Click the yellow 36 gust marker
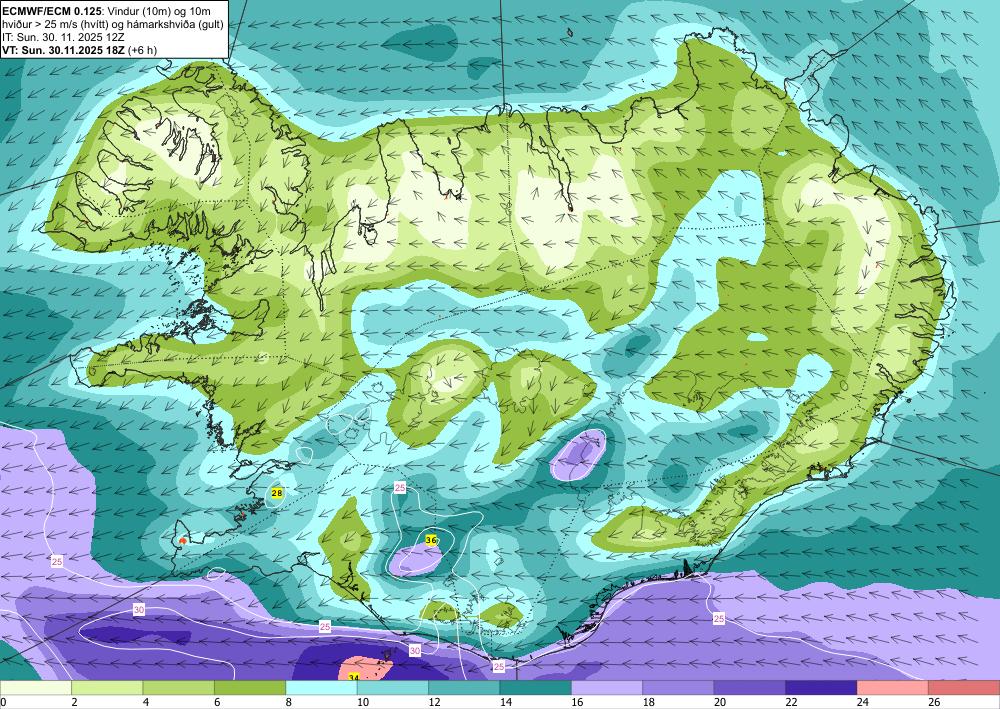 click(431, 540)
